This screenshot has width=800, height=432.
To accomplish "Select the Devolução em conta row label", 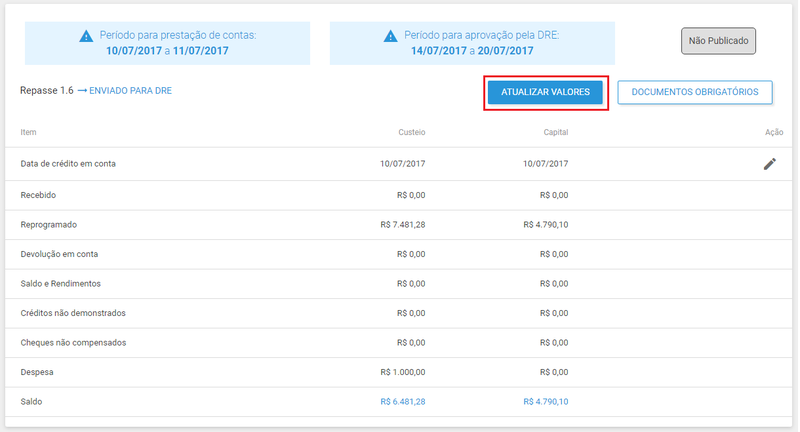I will click(x=59, y=254).
